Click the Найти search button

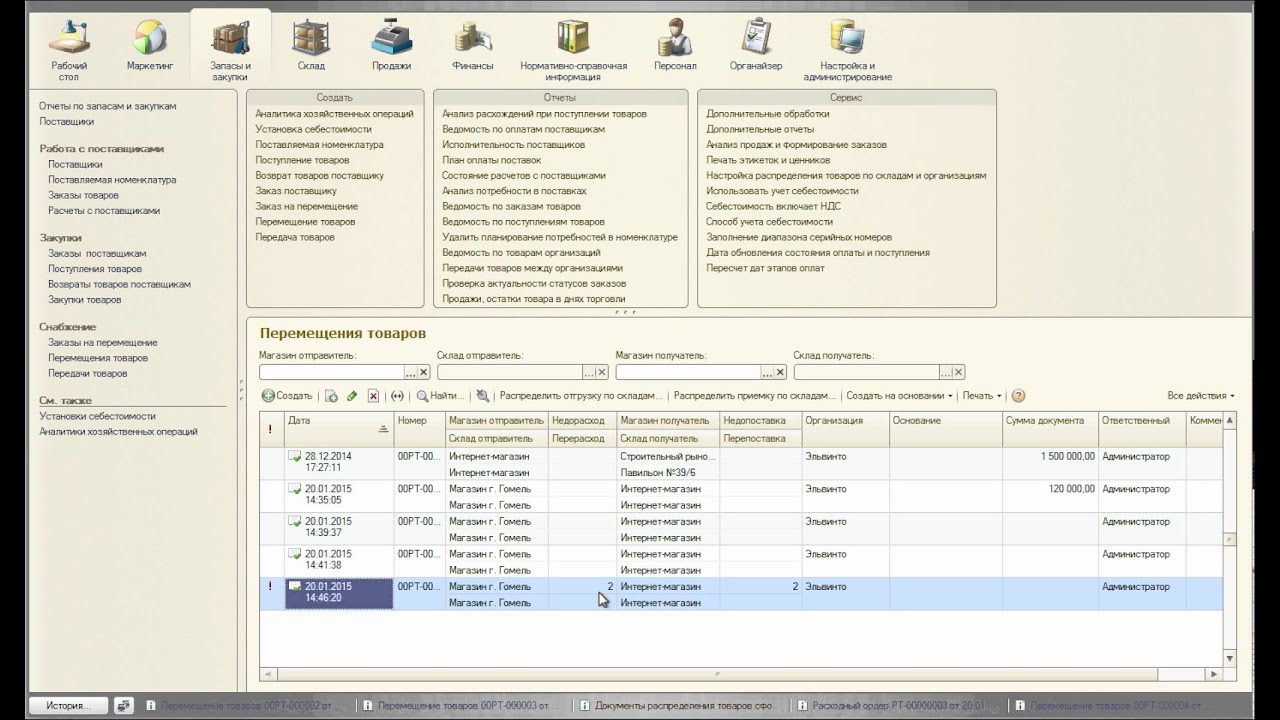pos(440,396)
